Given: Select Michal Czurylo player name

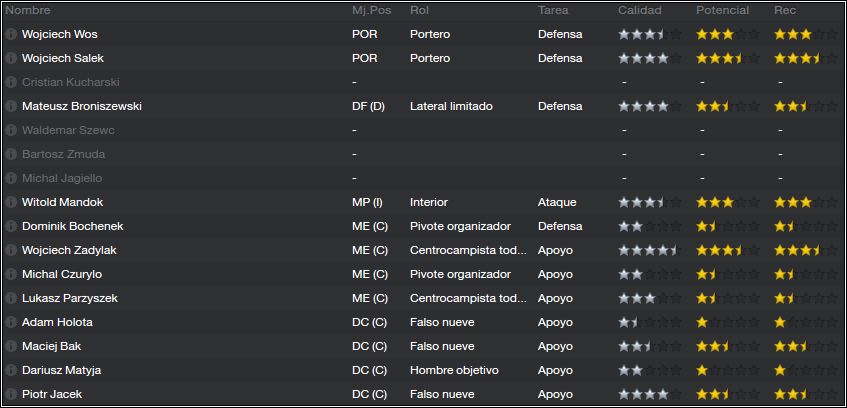Looking at the screenshot, I should [x=62, y=275].
